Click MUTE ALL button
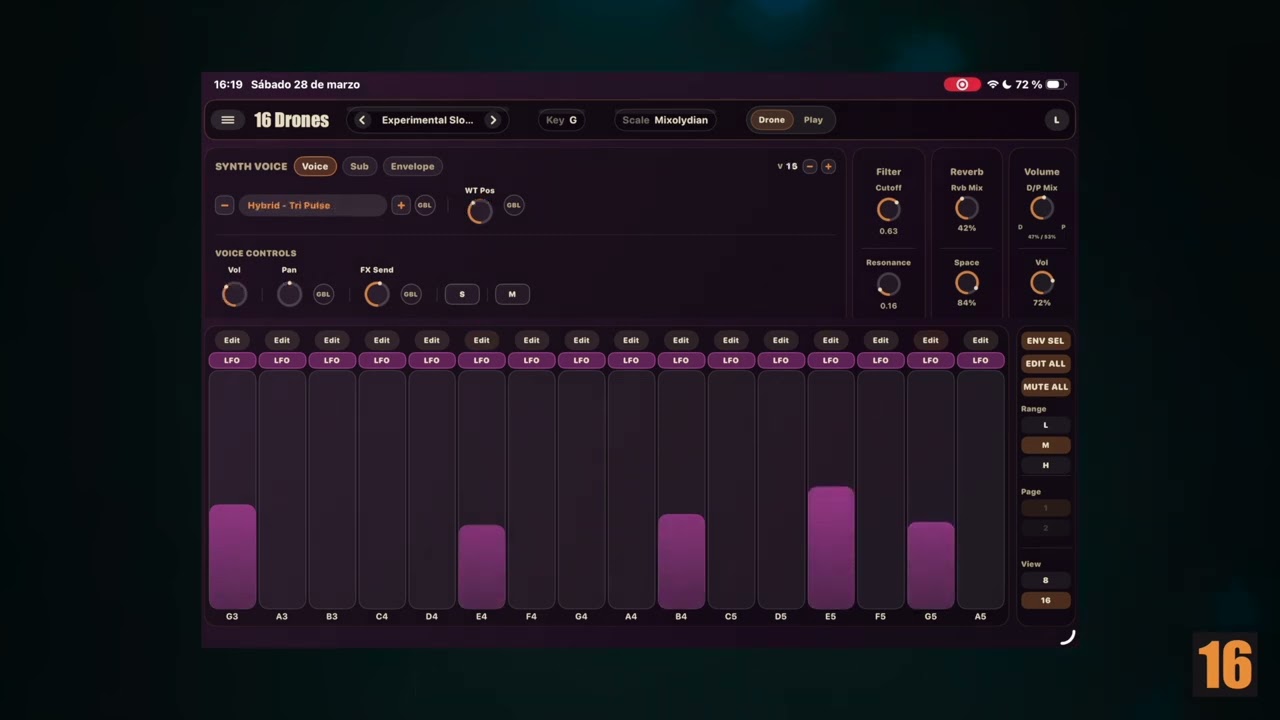This screenshot has width=1280, height=720. point(1045,387)
